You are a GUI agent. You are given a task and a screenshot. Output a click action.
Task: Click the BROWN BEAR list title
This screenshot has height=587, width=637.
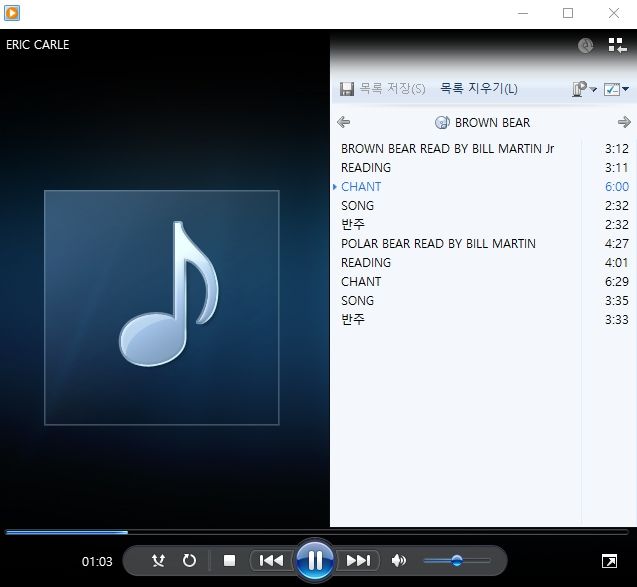pyautogui.click(x=492, y=123)
